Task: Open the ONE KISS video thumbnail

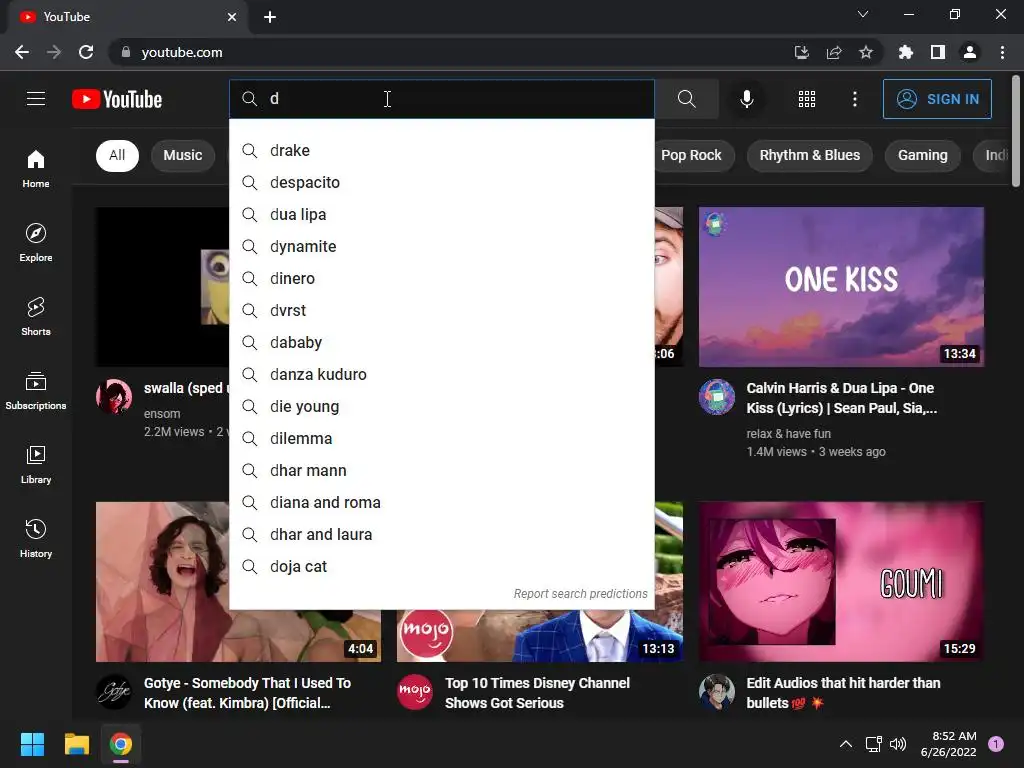Action: [x=841, y=287]
